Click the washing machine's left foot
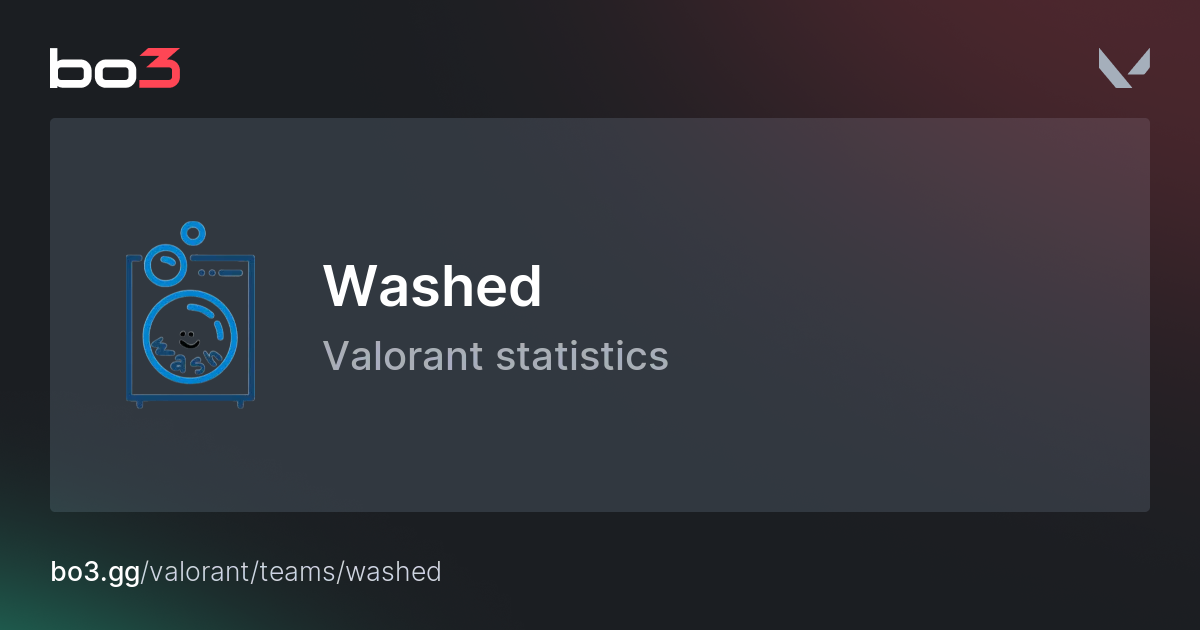The height and width of the screenshot is (630, 1200). [x=140, y=403]
